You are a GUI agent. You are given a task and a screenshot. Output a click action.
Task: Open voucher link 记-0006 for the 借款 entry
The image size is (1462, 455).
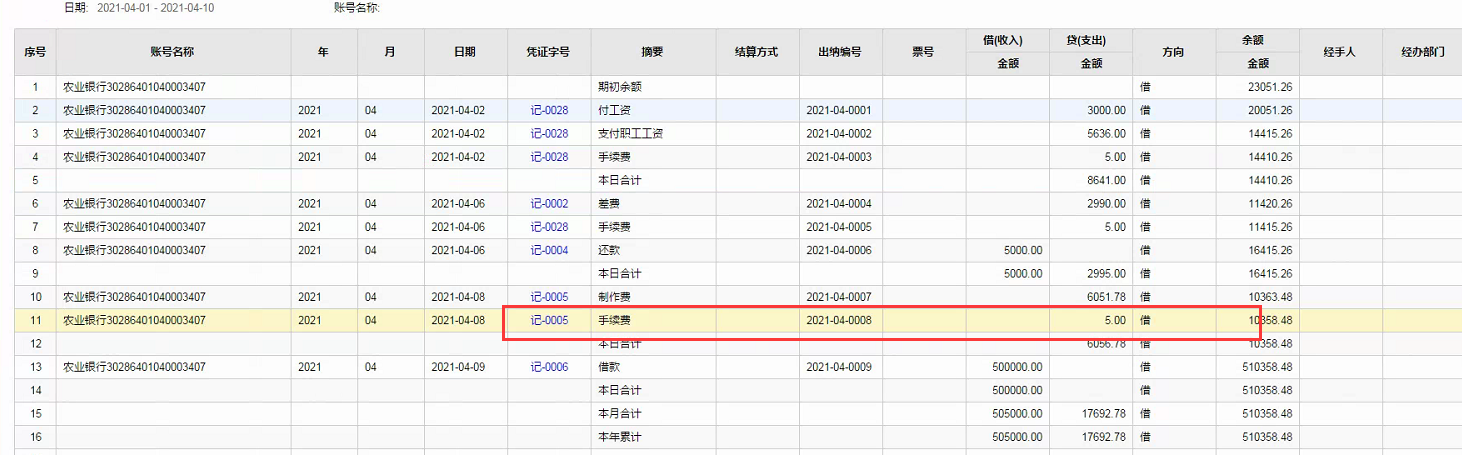549,367
